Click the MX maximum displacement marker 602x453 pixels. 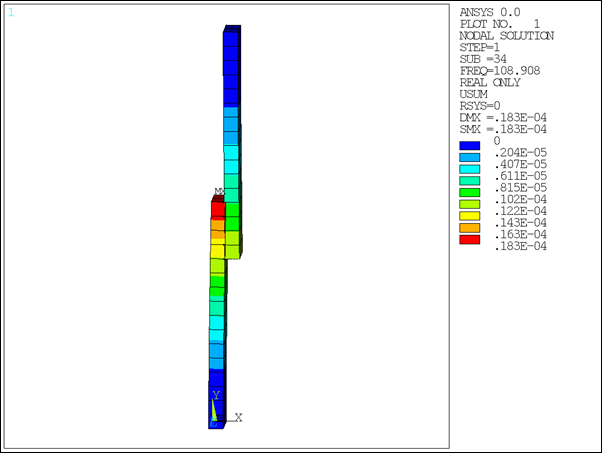(x=218, y=192)
